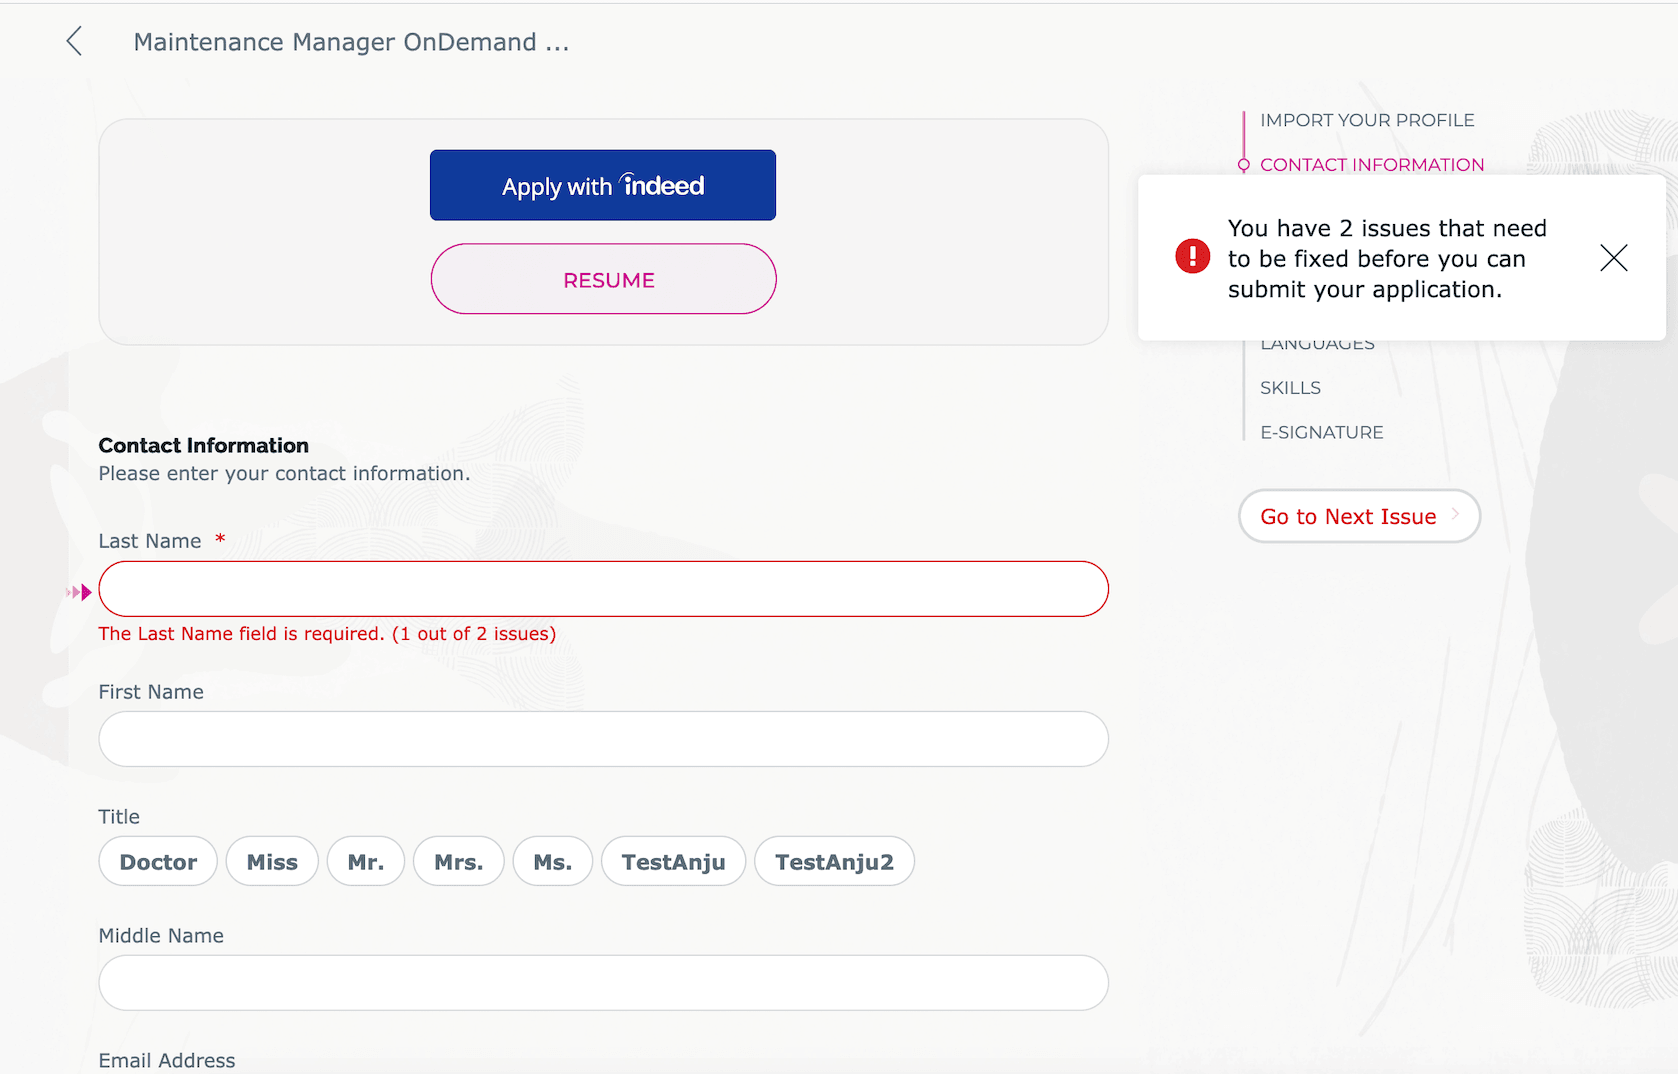Go back using the left chevron arrow

74,41
